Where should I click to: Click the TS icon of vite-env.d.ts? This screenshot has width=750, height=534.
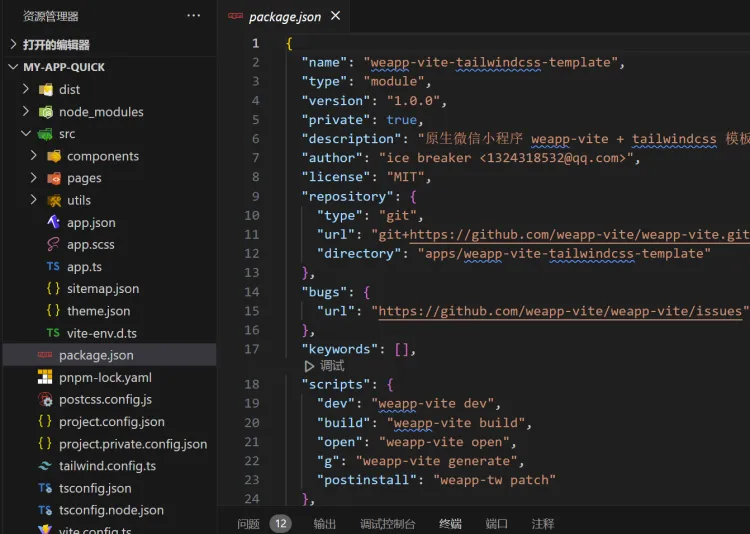coord(53,333)
